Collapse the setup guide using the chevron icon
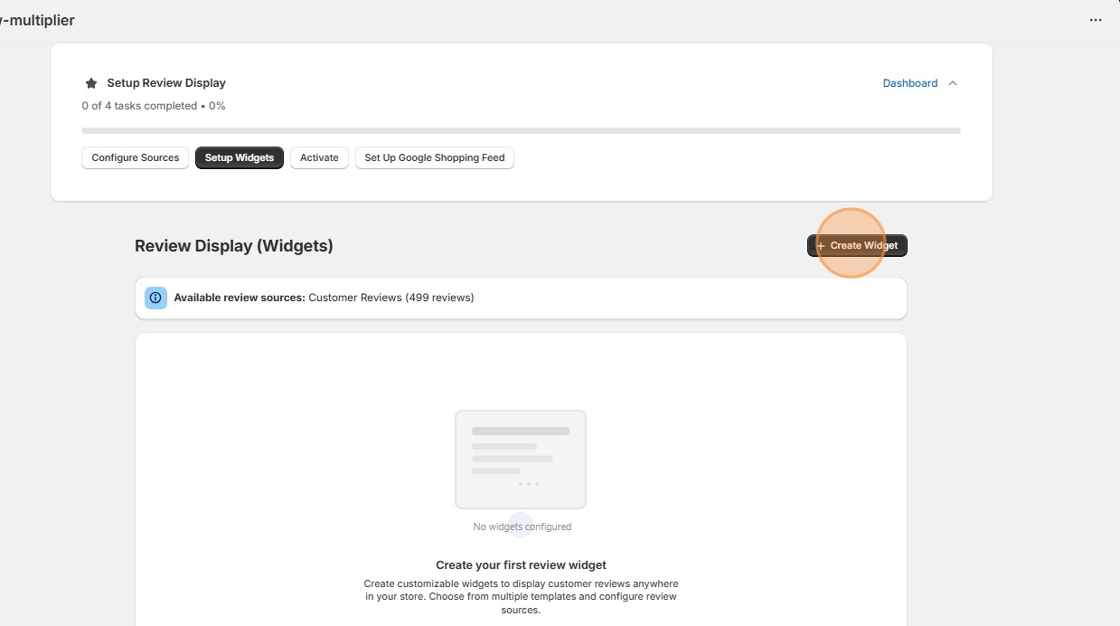The height and width of the screenshot is (626, 1120). tap(953, 83)
